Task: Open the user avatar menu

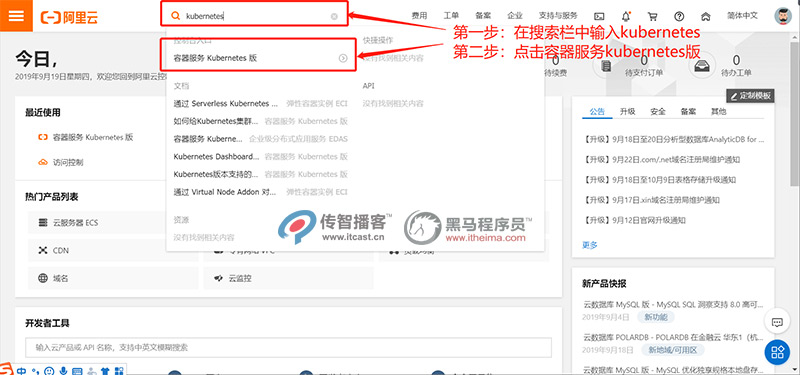Action: pos(783,16)
